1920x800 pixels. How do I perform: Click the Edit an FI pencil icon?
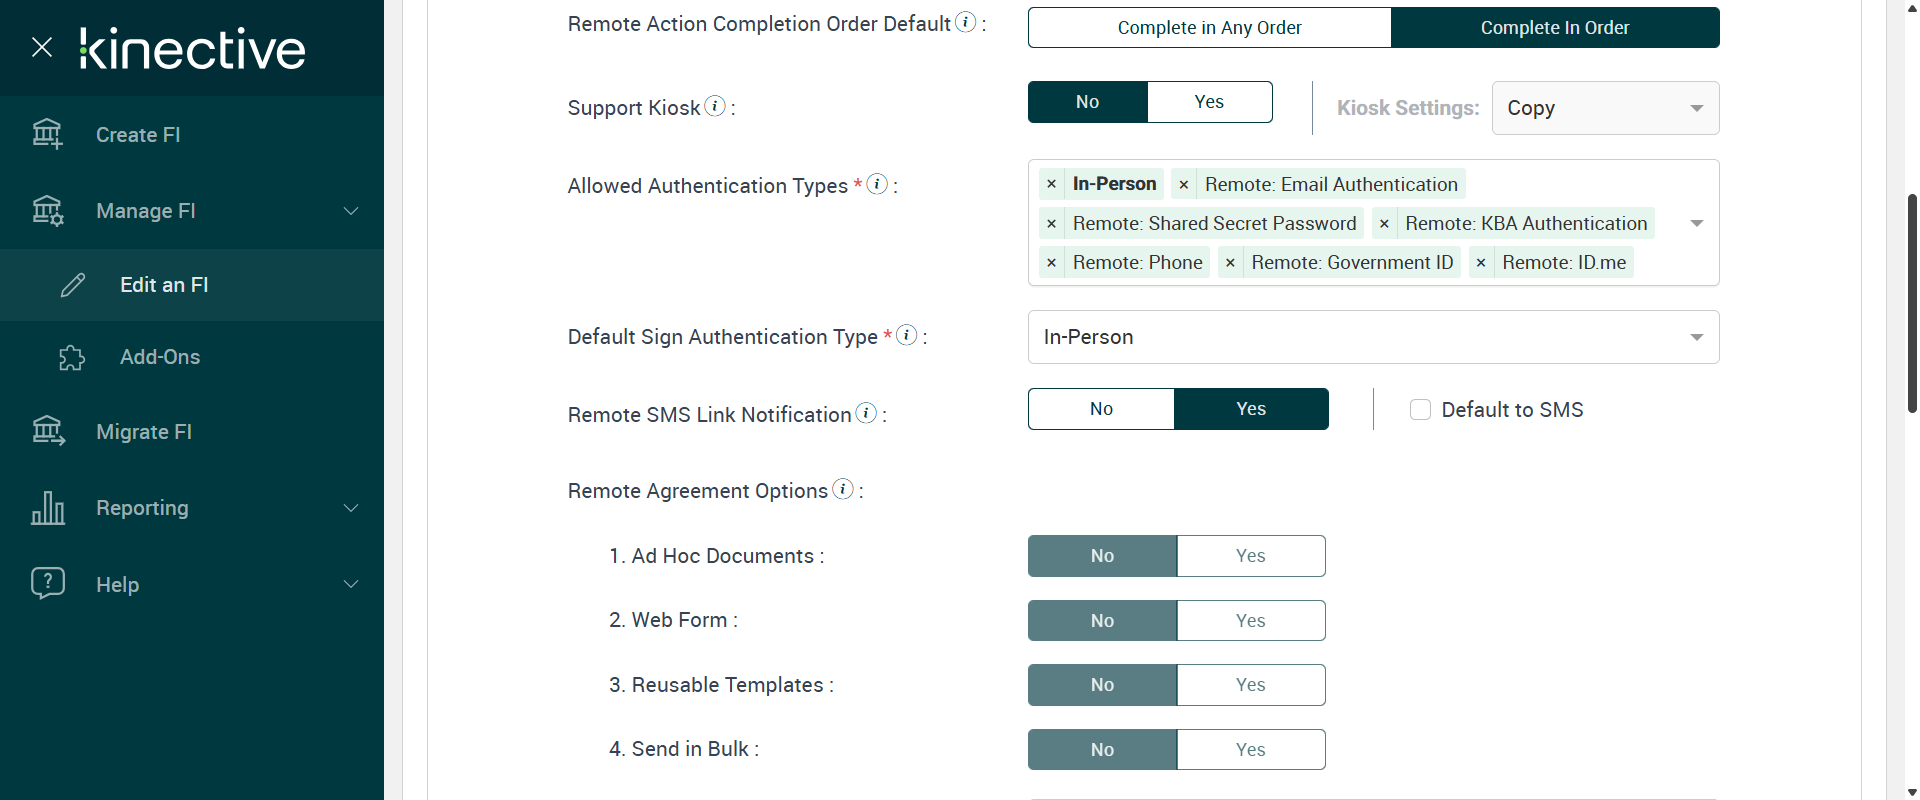coord(73,285)
